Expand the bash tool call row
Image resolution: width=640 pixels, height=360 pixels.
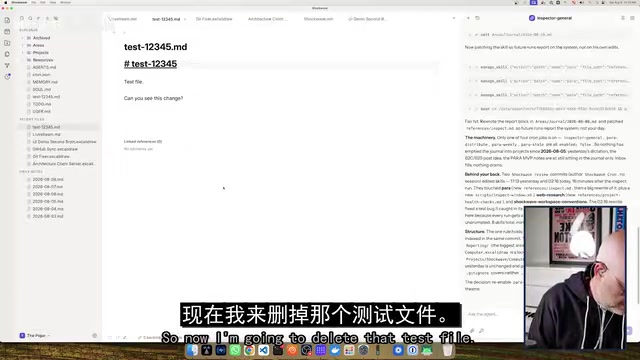coord(548,109)
